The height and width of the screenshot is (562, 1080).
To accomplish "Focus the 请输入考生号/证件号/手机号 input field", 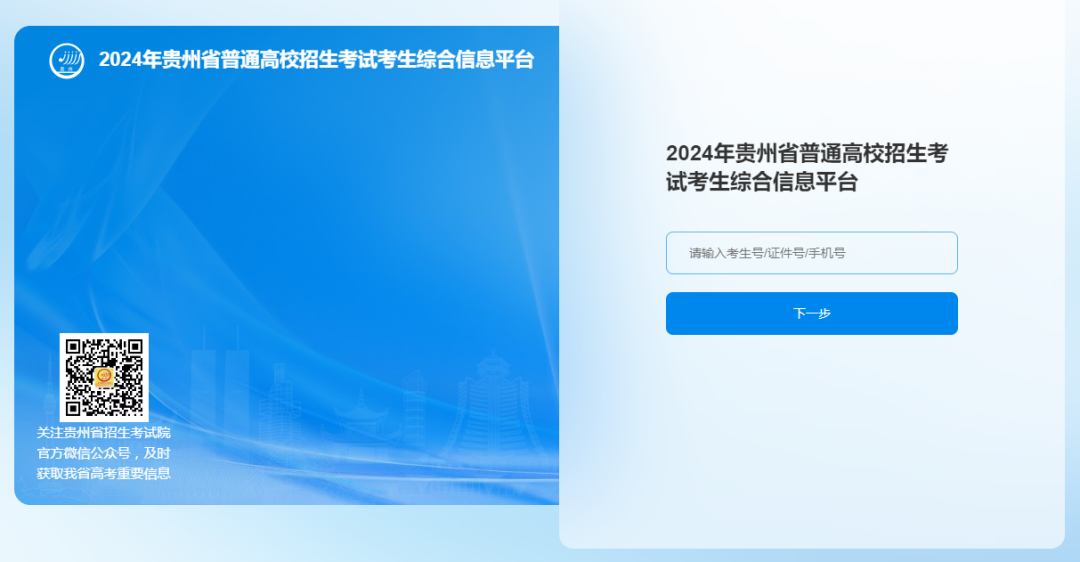I will tap(811, 253).
